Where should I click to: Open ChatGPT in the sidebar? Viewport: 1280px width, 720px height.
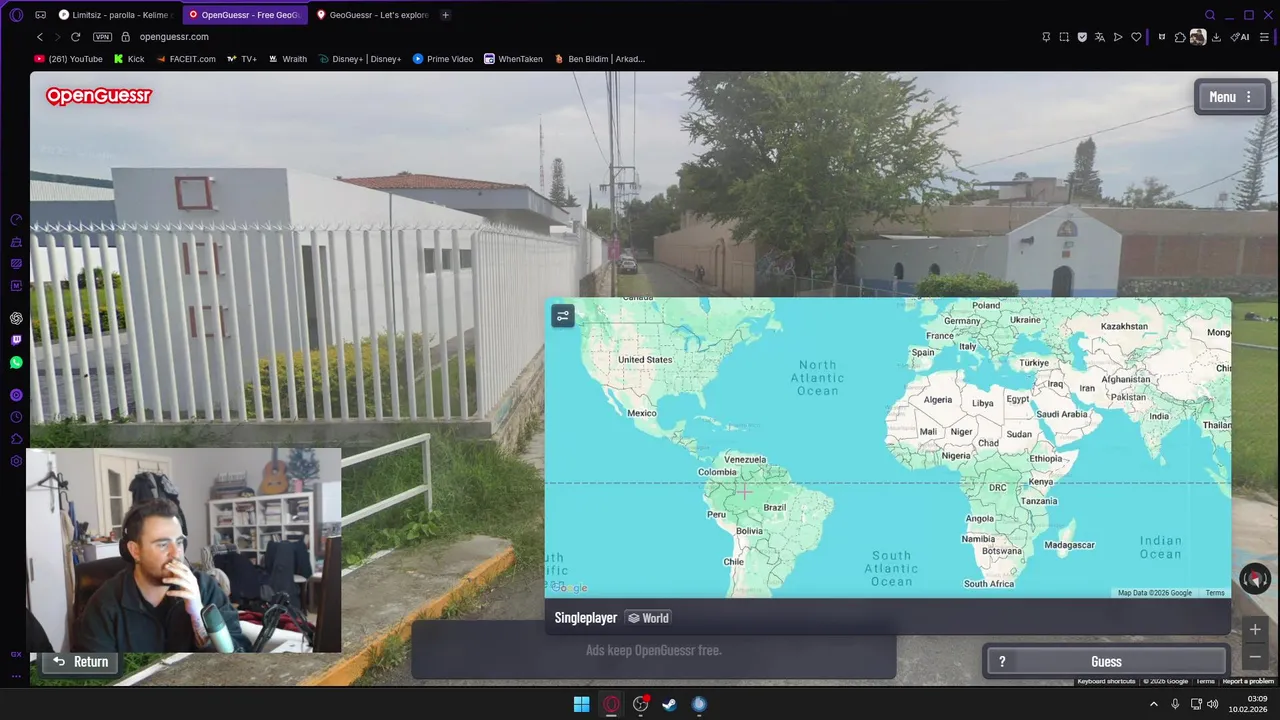[16, 318]
